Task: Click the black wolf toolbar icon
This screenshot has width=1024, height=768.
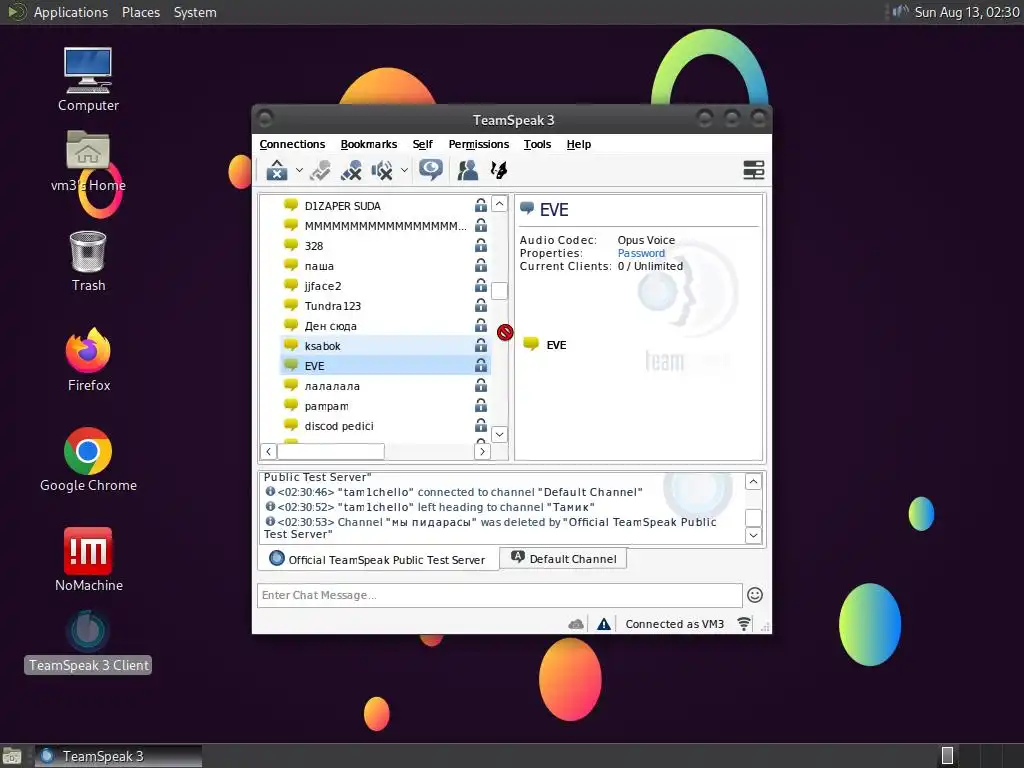Action: click(x=499, y=170)
